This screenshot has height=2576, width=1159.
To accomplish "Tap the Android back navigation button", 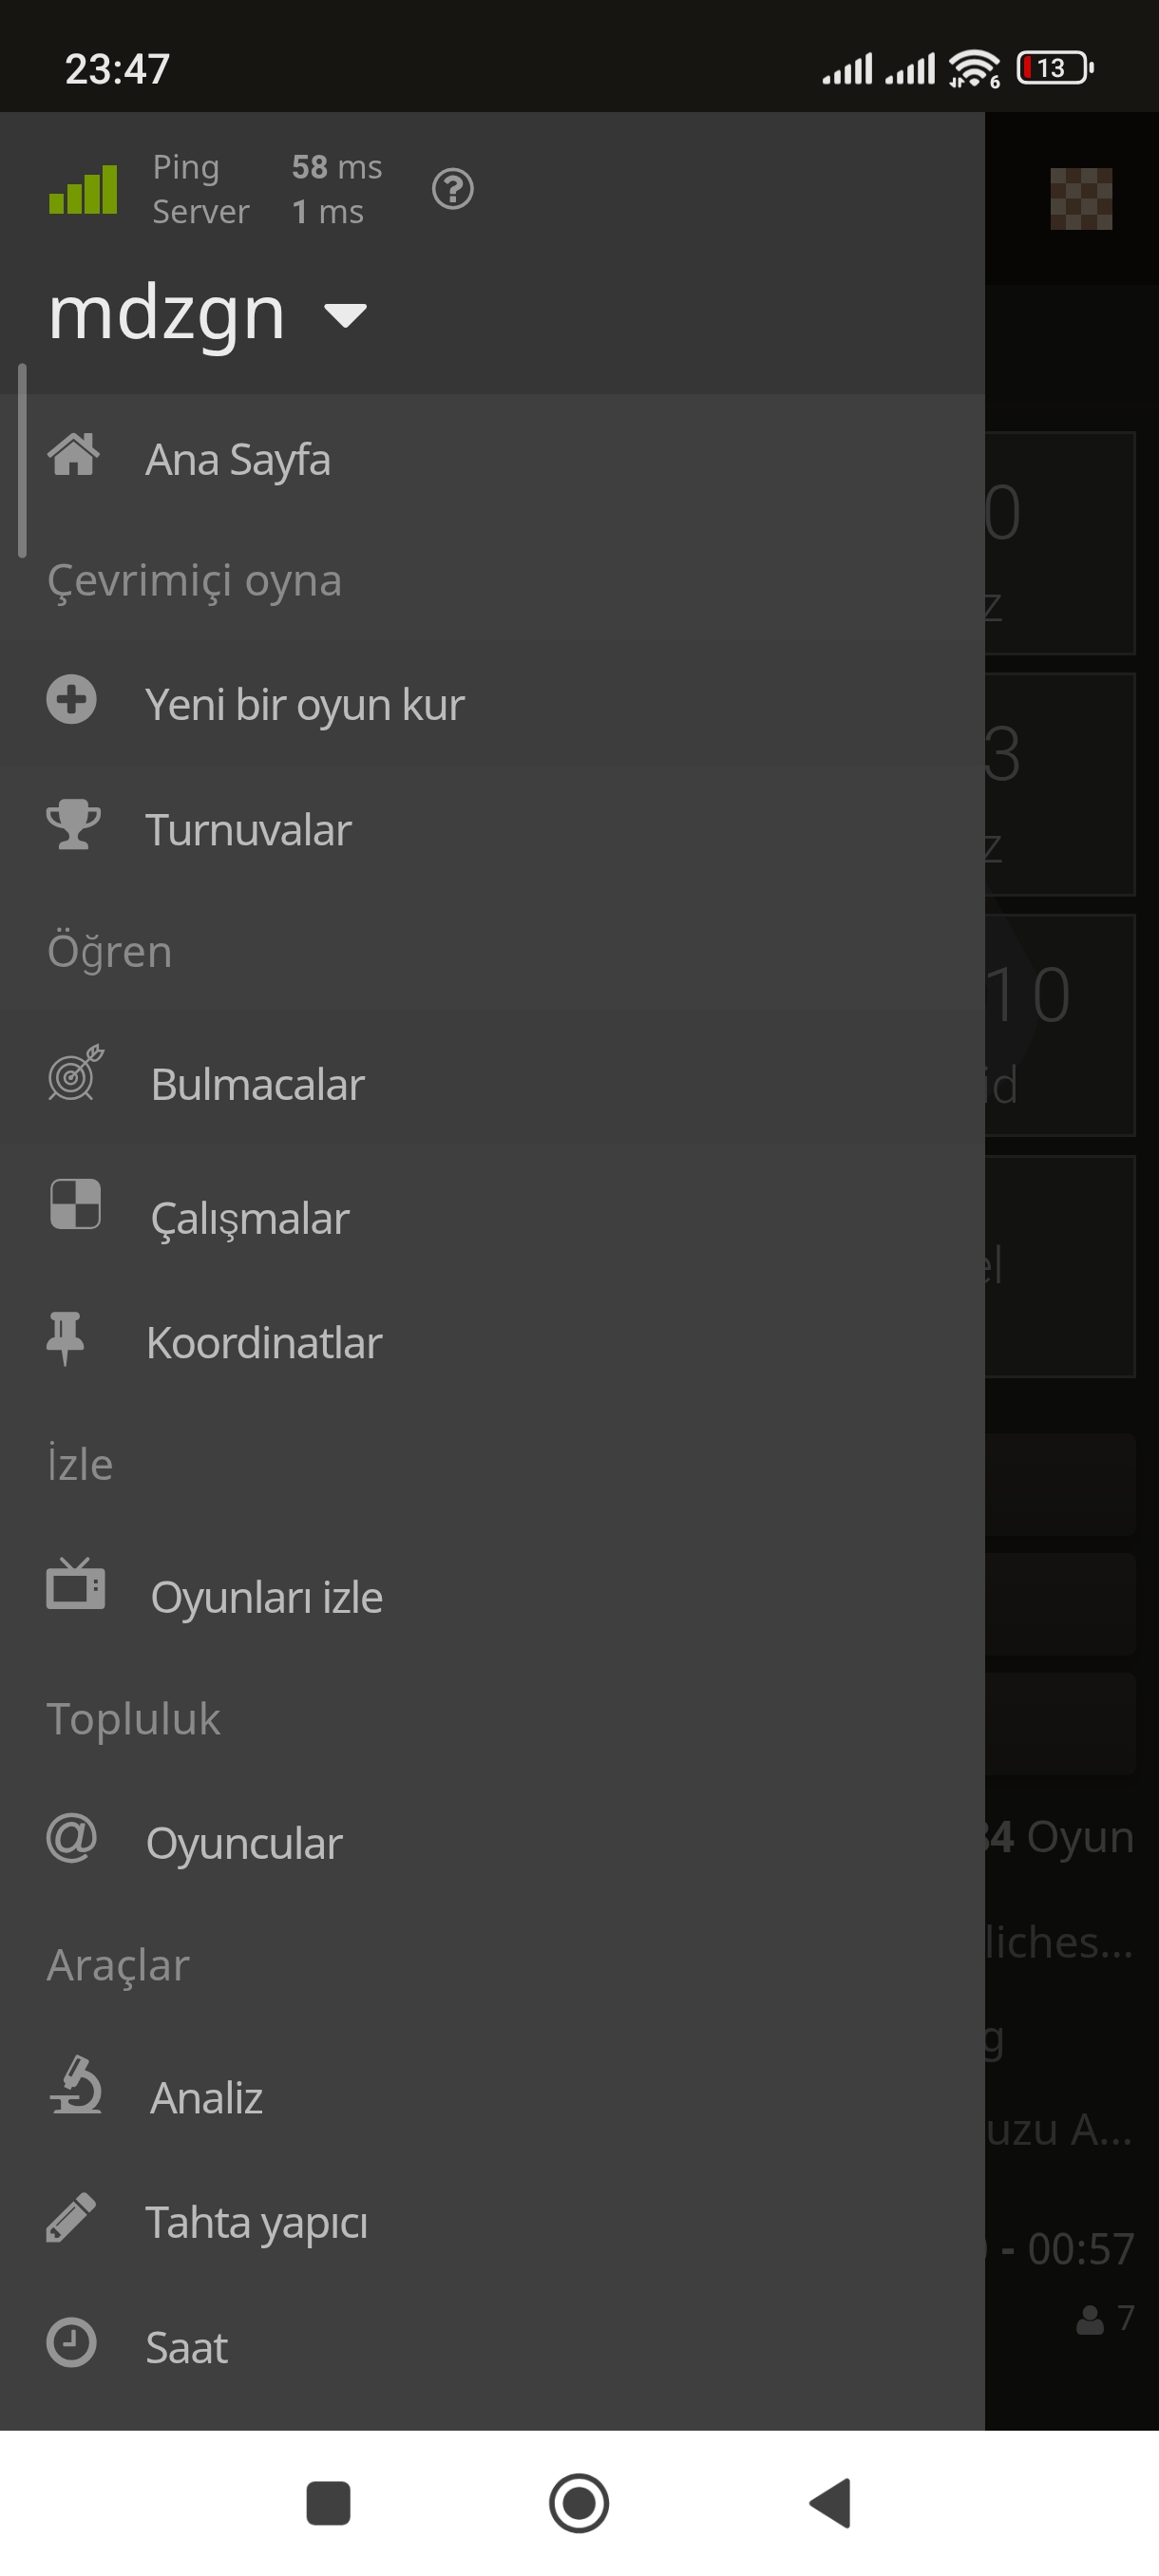I will [830, 2503].
